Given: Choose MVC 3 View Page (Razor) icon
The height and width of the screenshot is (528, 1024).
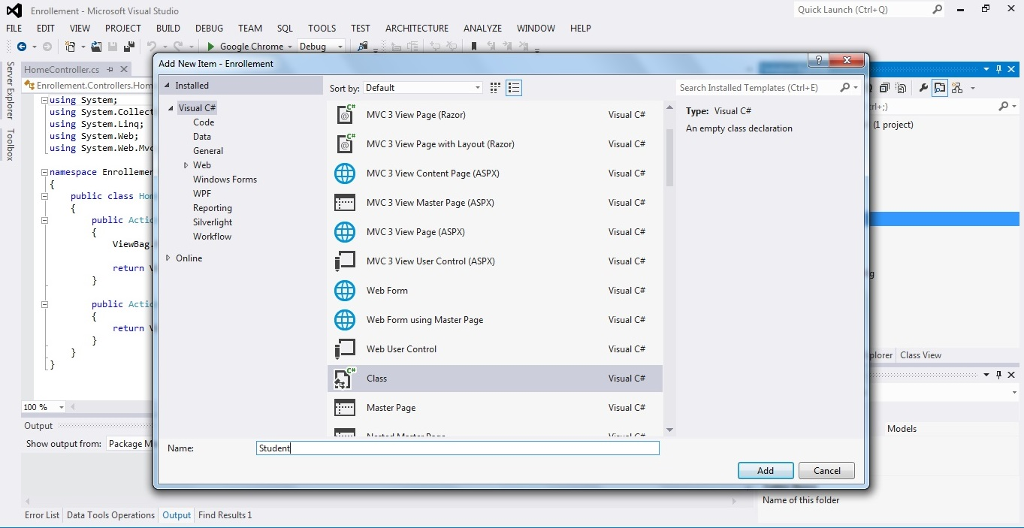Looking at the screenshot, I should [345, 115].
